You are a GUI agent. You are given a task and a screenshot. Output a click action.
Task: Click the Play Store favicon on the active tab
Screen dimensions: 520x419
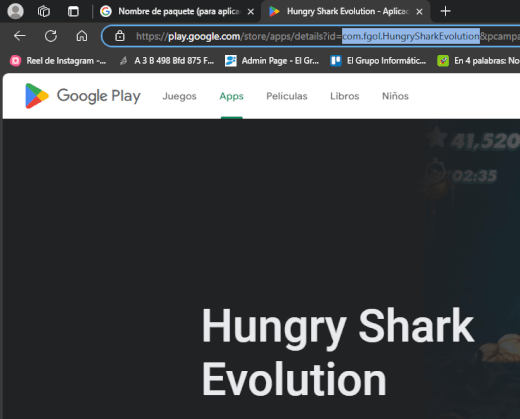click(274, 11)
